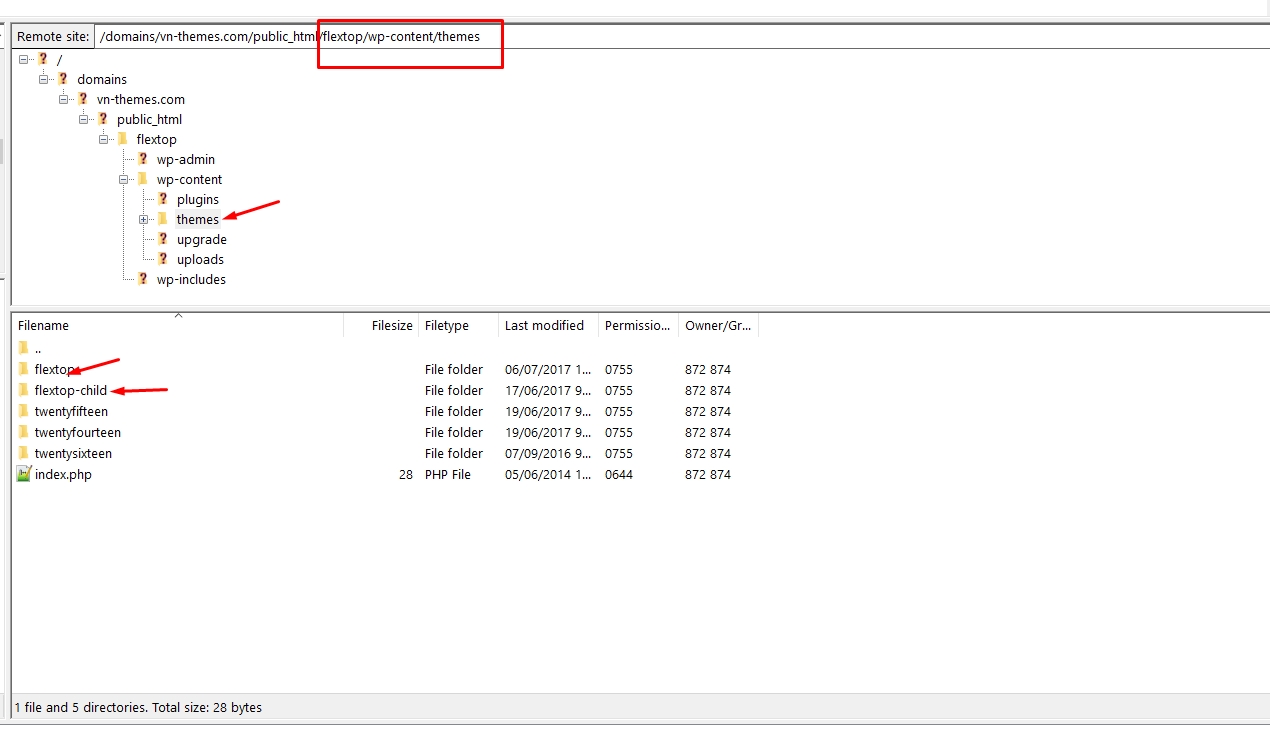Click the flextop folder icon in file list
Screen dimensions: 1270x745
pos(24,369)
